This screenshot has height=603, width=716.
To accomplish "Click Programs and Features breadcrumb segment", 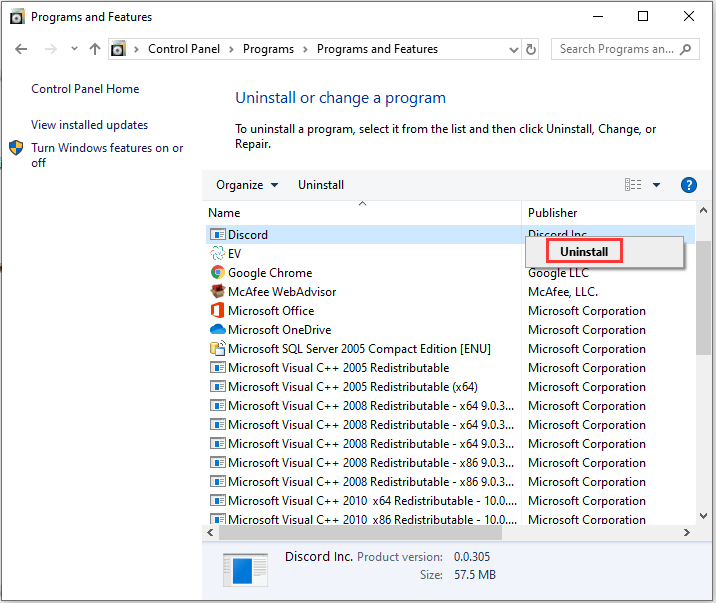I will (x=377, y=49).
